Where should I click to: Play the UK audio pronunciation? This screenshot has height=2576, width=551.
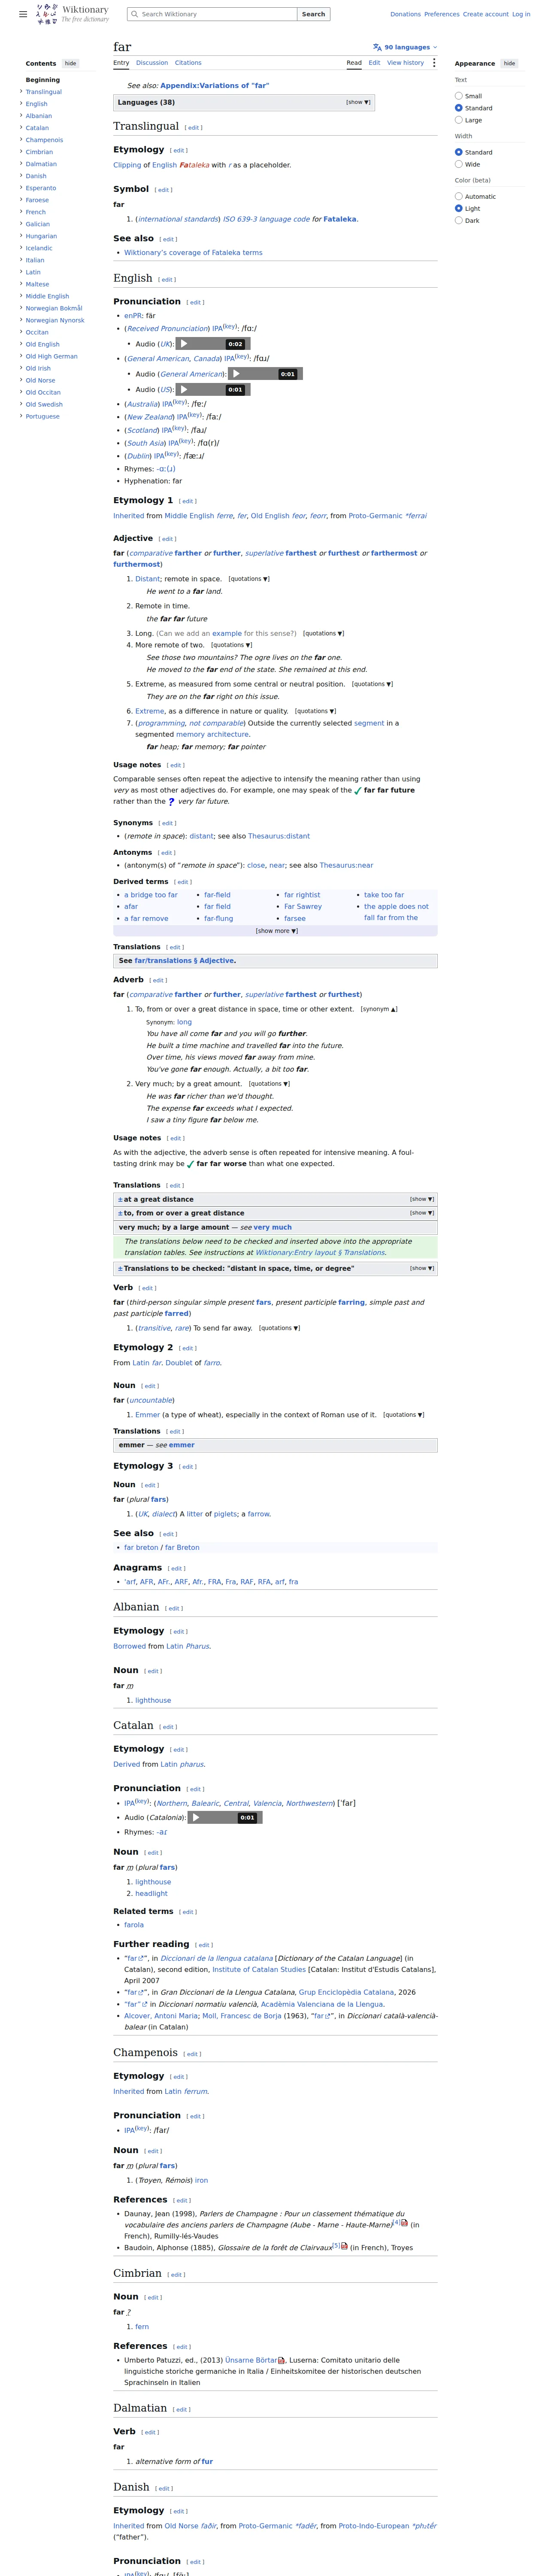tap(184, 344)
